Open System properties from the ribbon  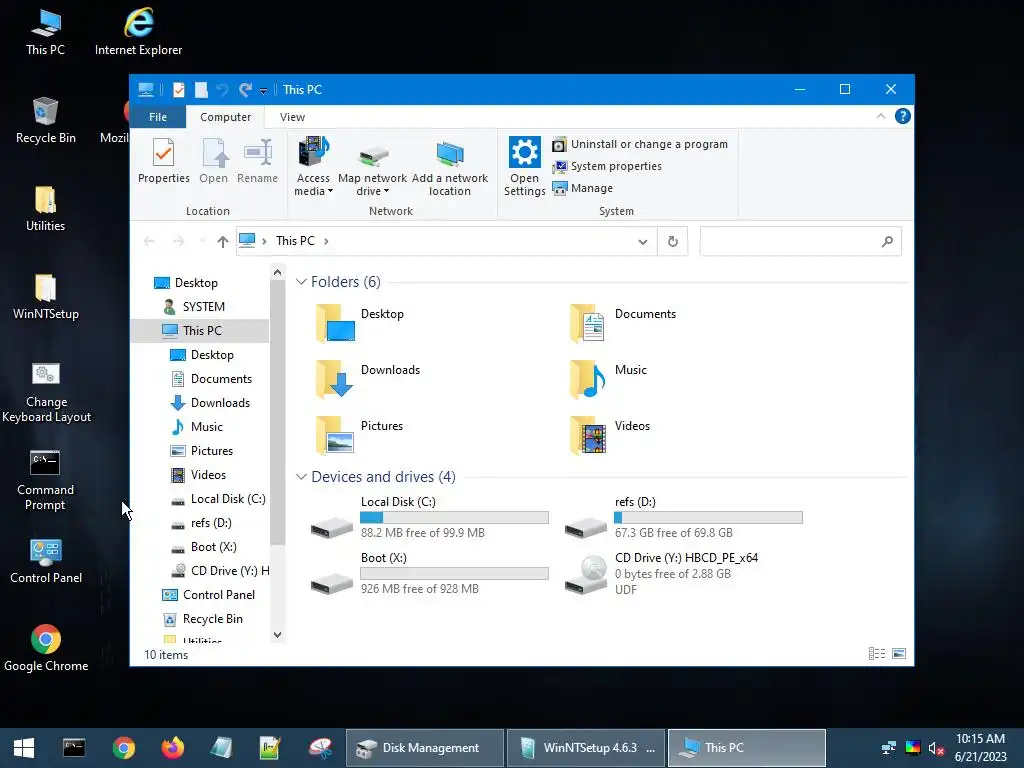pos(607,167)
